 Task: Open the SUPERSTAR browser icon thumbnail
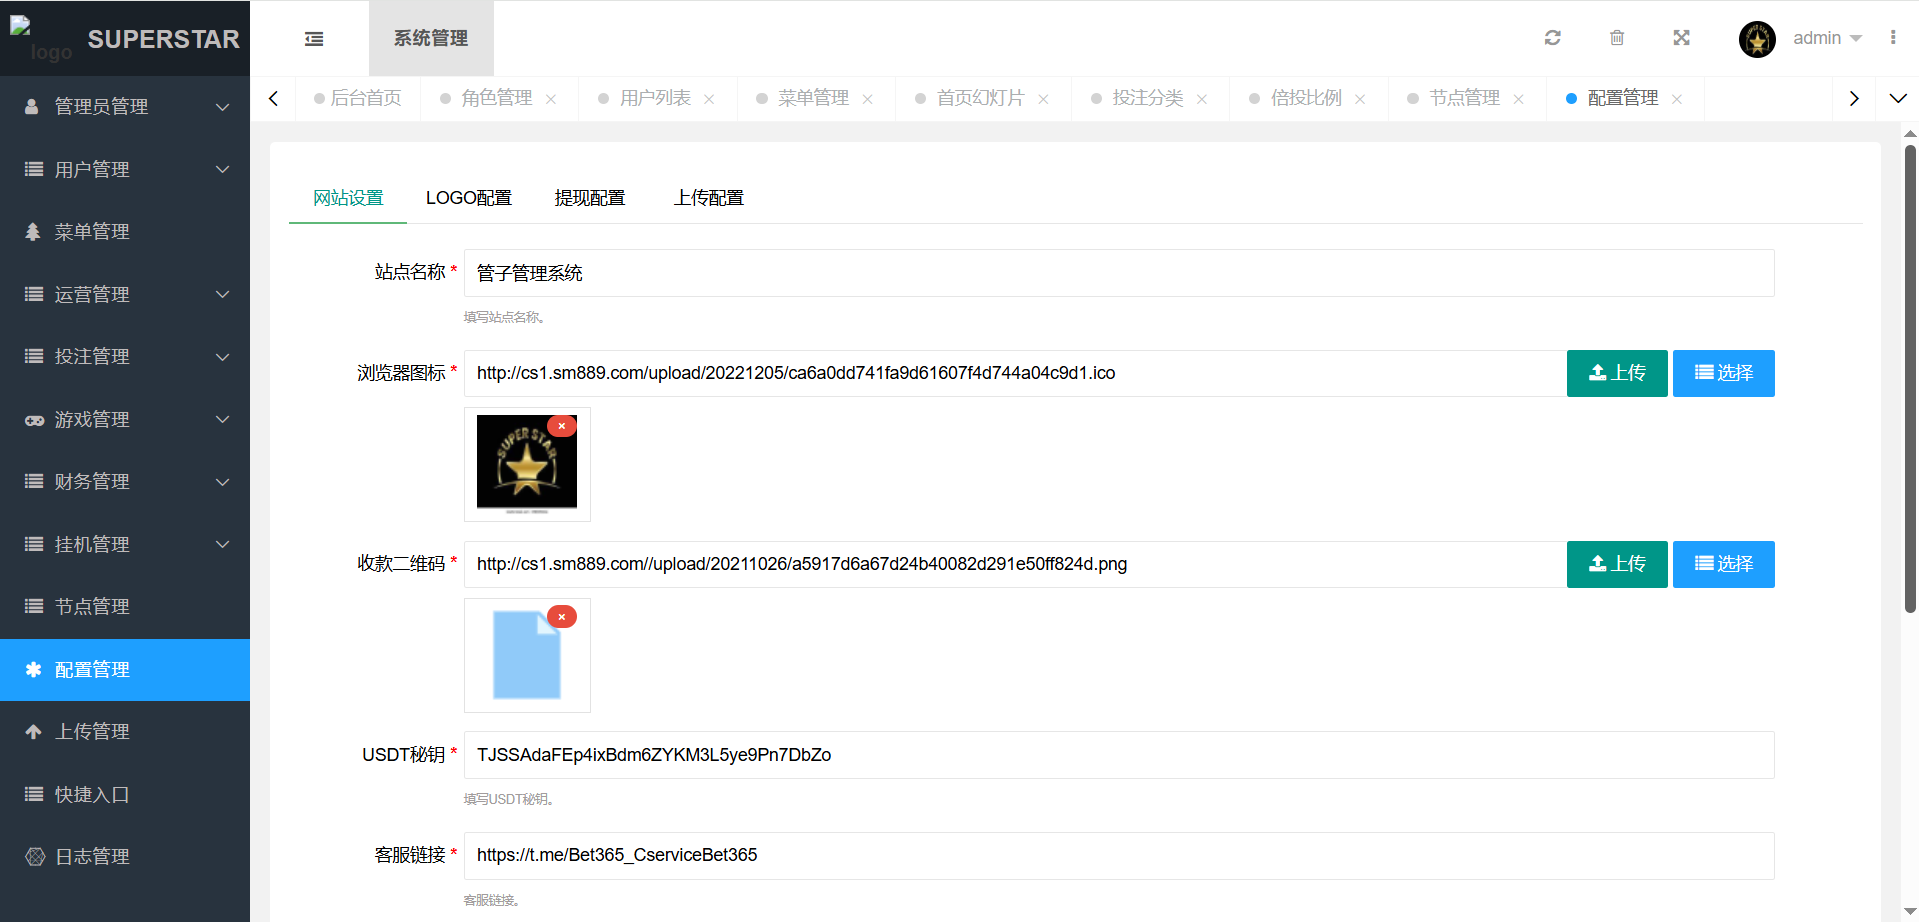coord(527,464)
